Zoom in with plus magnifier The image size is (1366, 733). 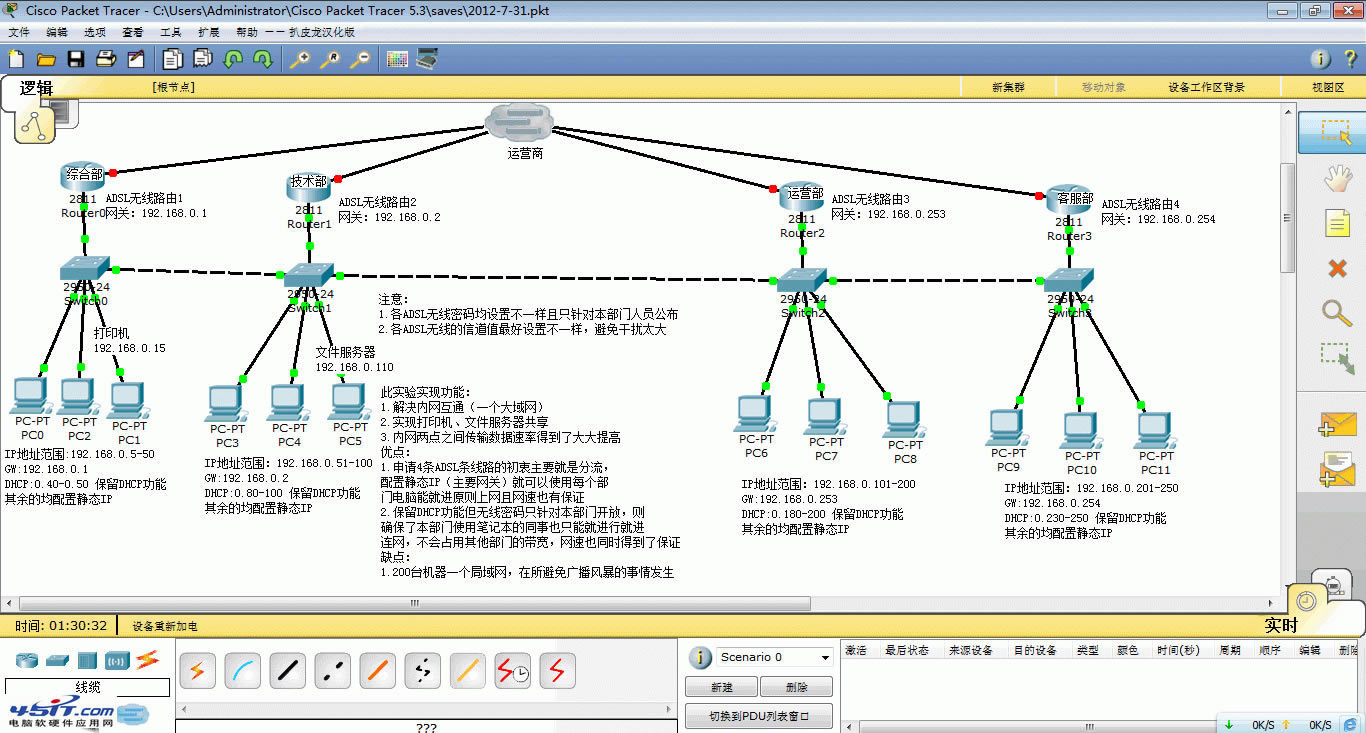click(x=300, y=59)
